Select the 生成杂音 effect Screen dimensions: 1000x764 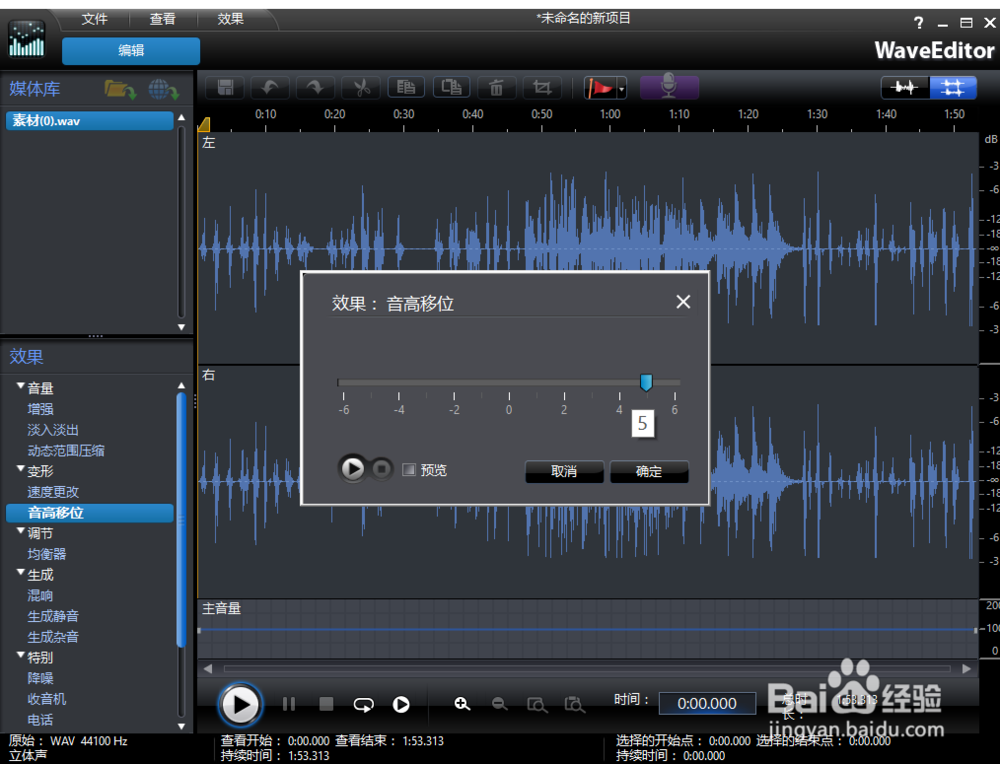point(53,637)
